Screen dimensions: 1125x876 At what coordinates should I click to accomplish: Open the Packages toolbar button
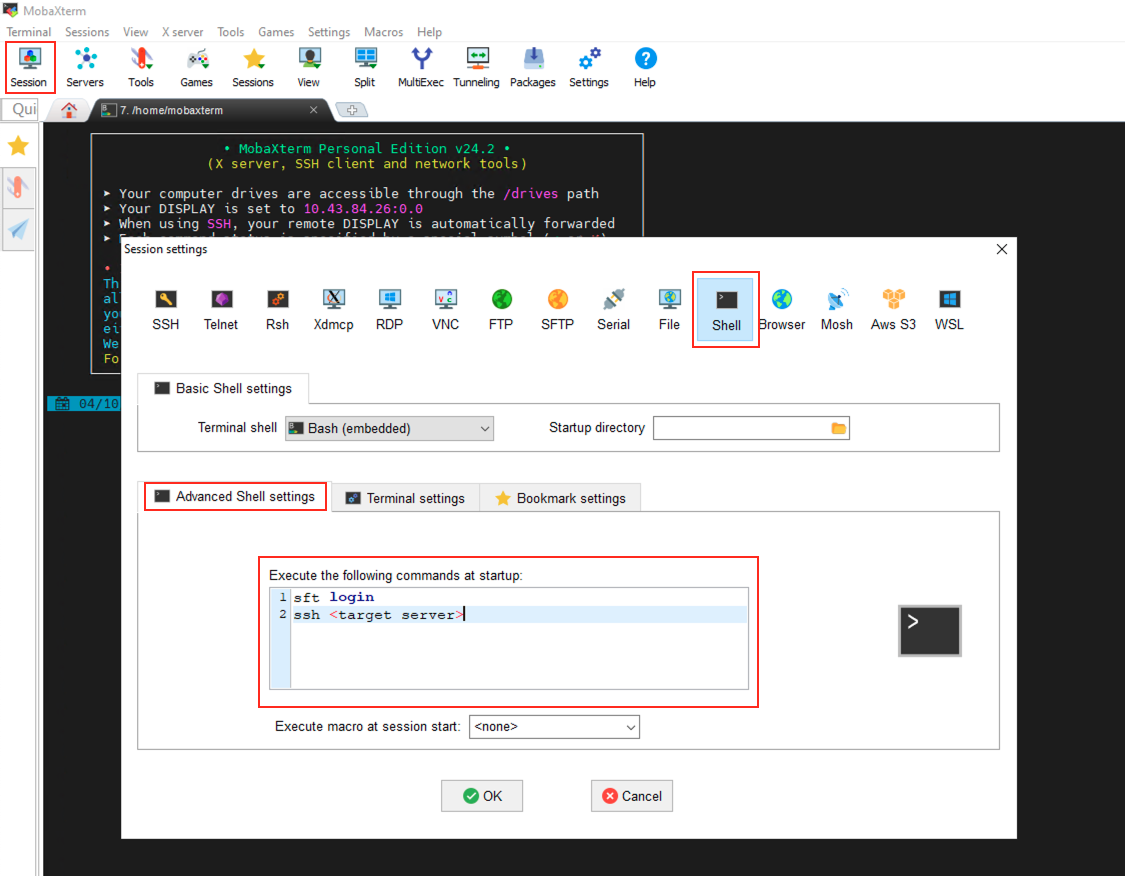[x=533, y=67]
